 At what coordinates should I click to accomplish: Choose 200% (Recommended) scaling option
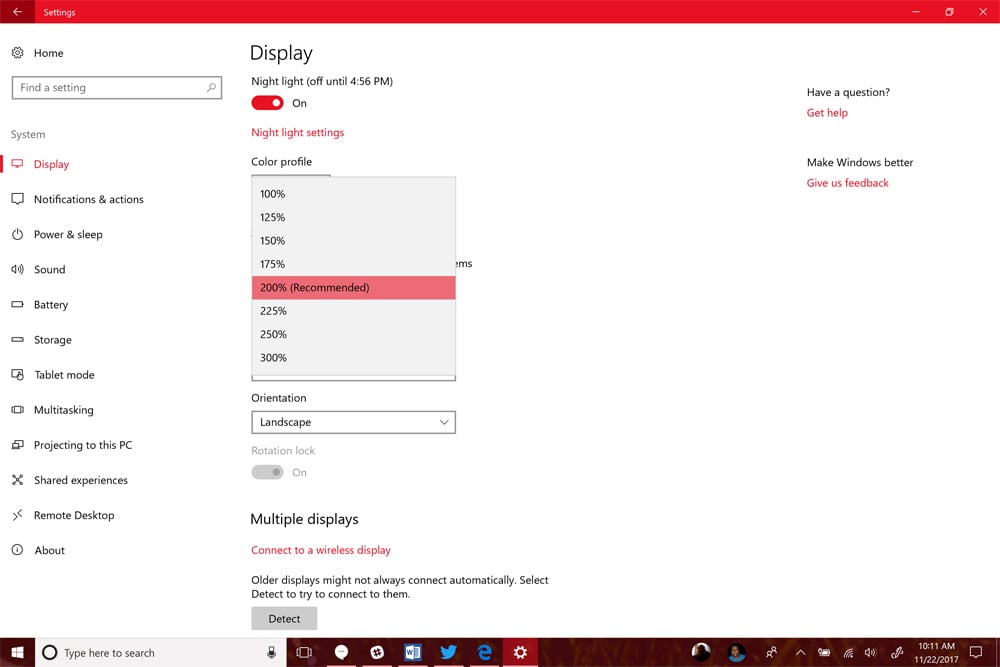pos(315,287)
